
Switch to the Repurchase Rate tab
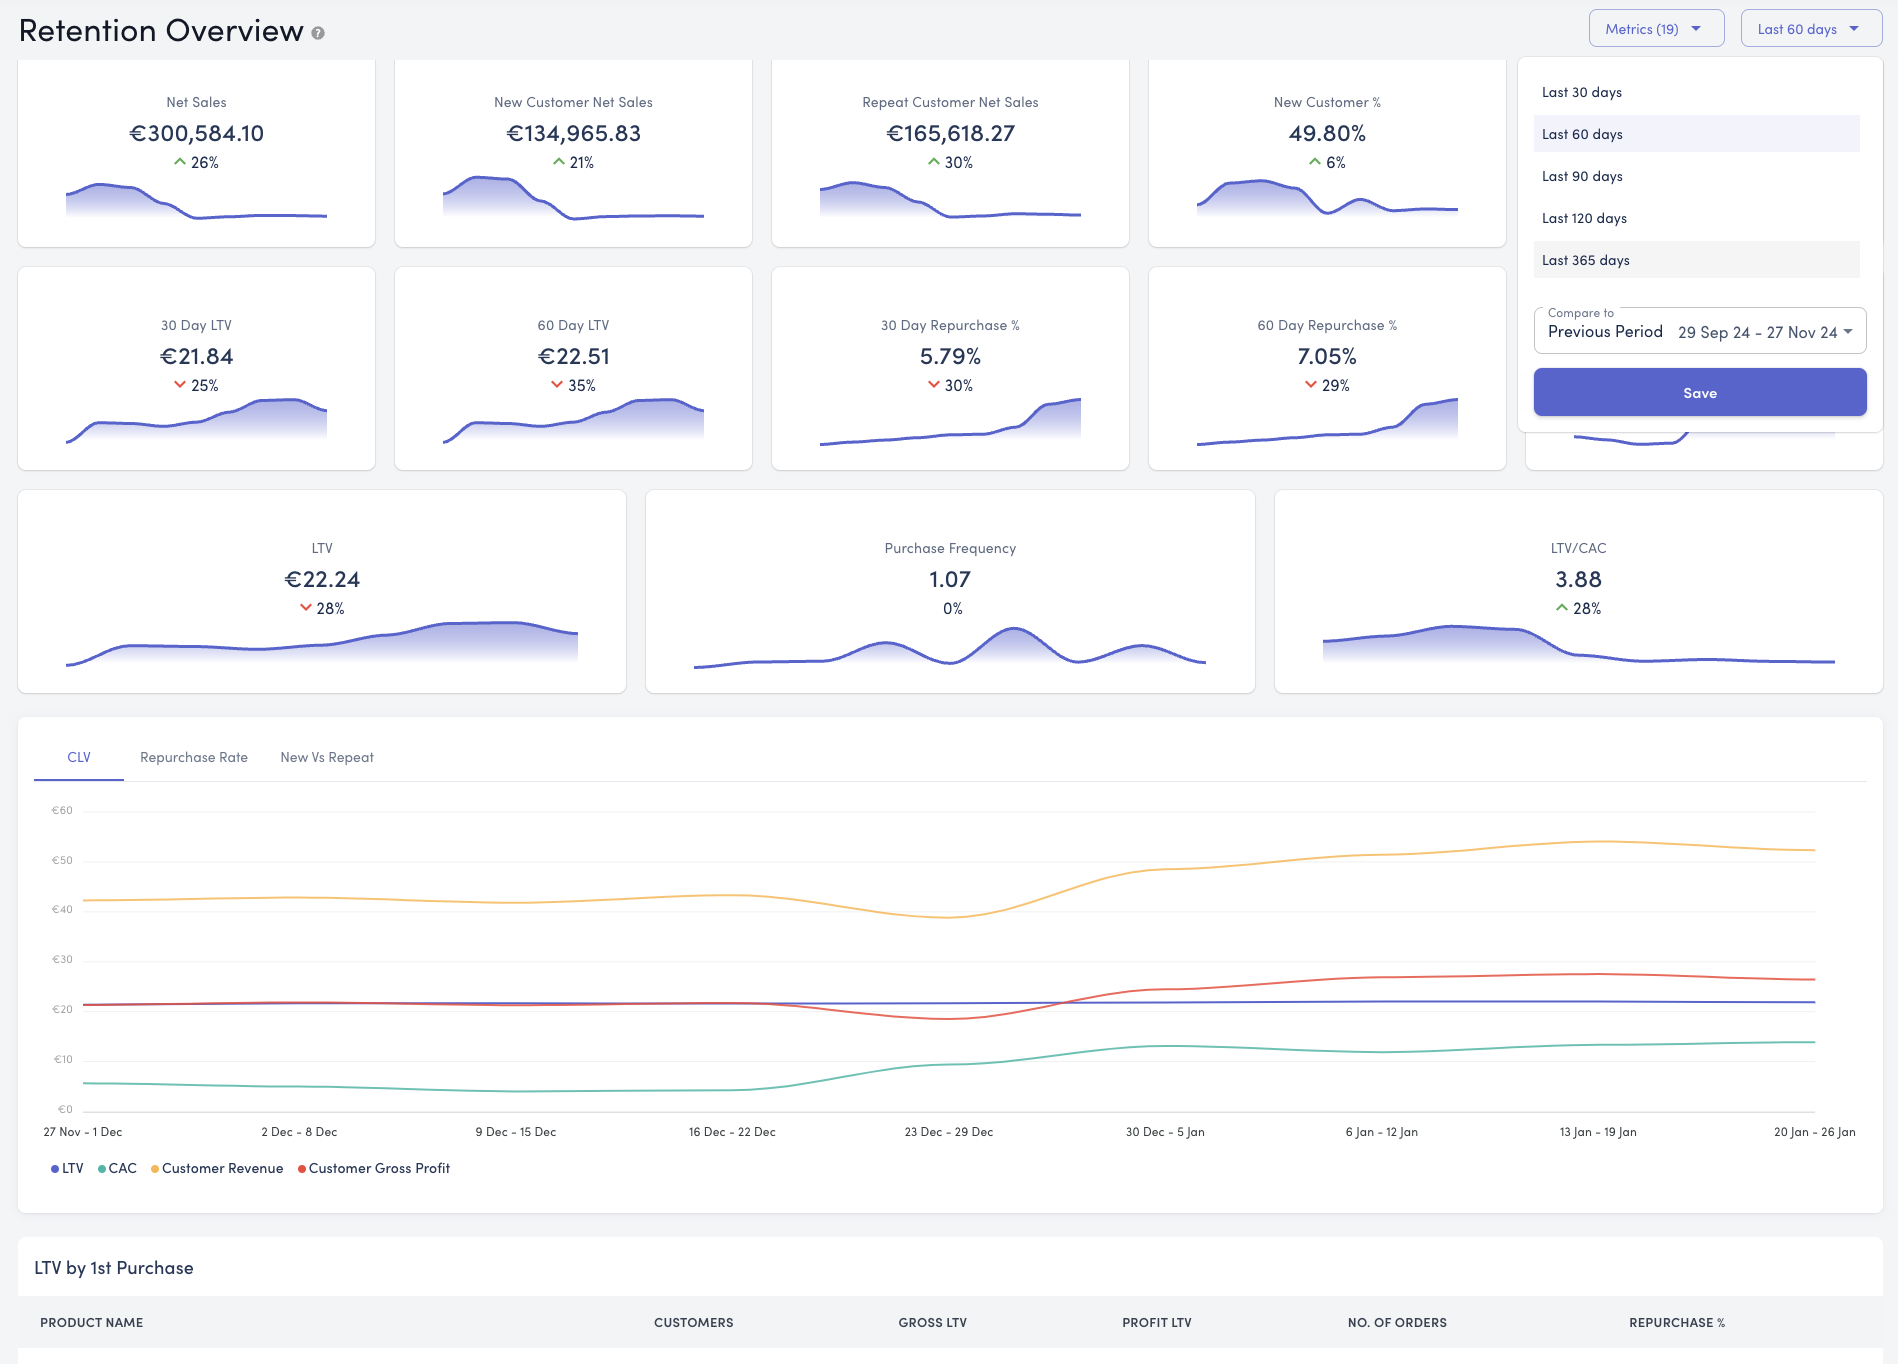(x=194, y=757)
